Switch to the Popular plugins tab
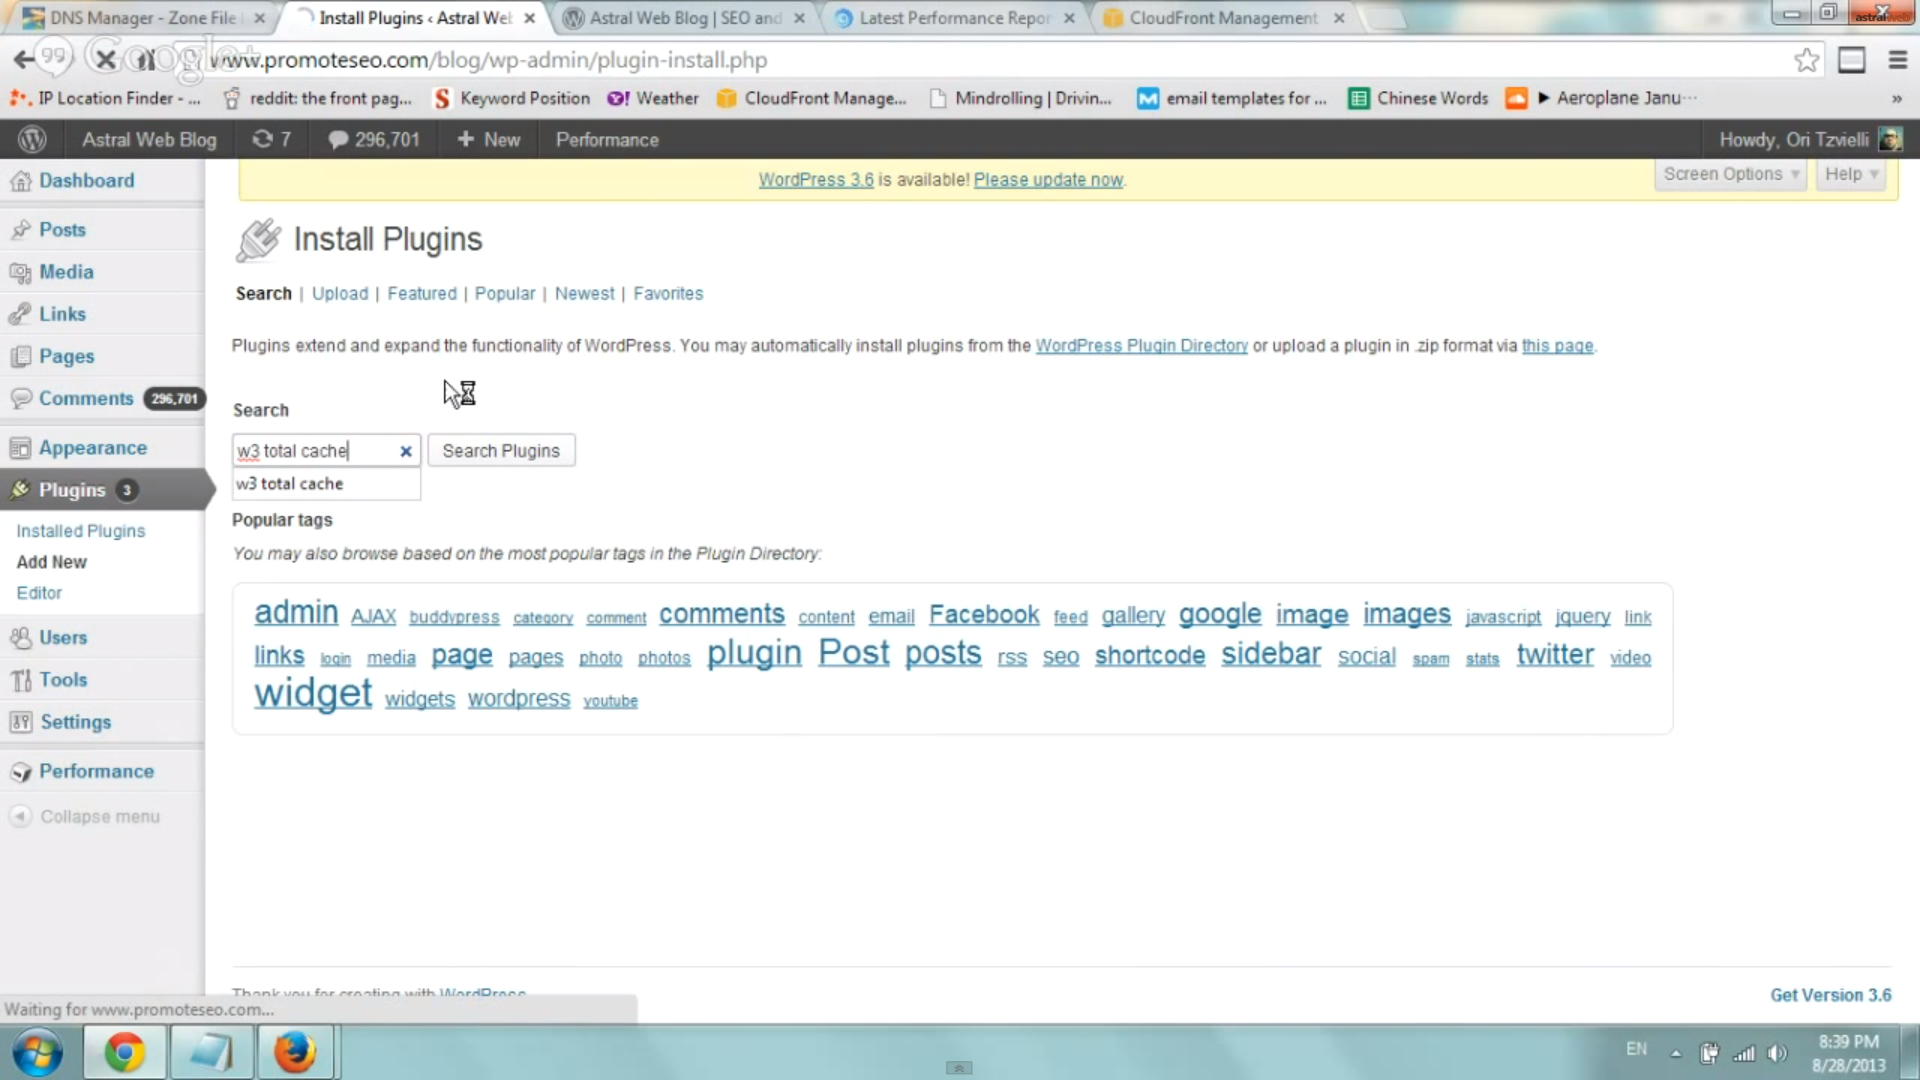The image size is (1920, 1080). click(505, 294)
